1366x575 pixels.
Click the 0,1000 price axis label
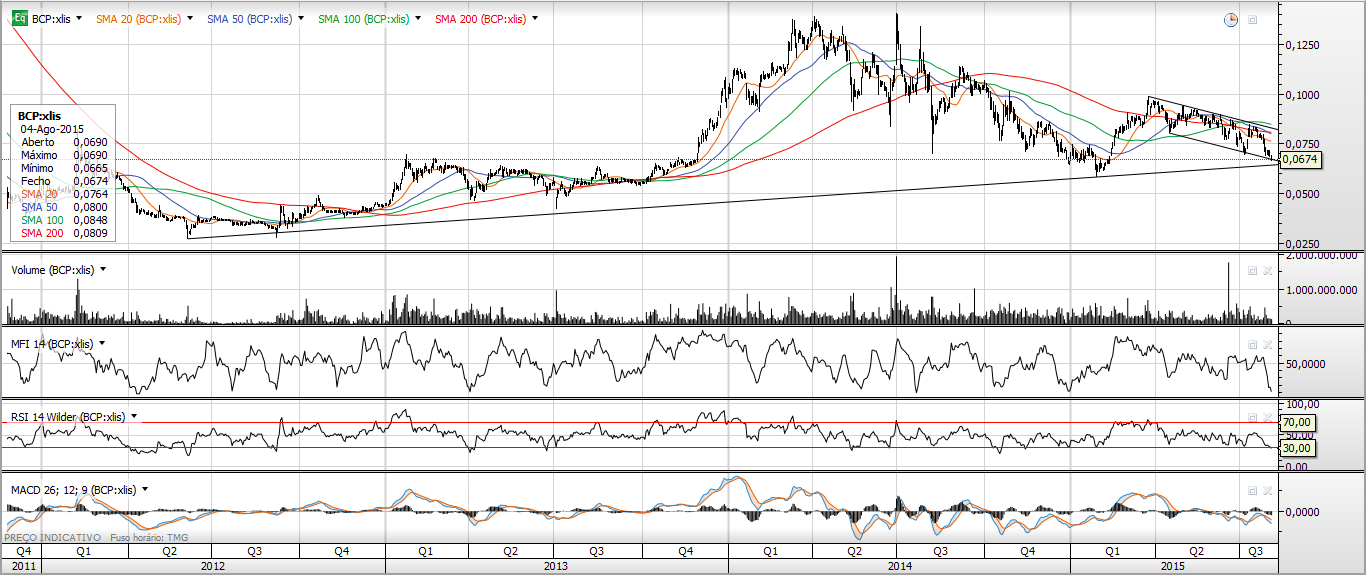point(1301,94)
